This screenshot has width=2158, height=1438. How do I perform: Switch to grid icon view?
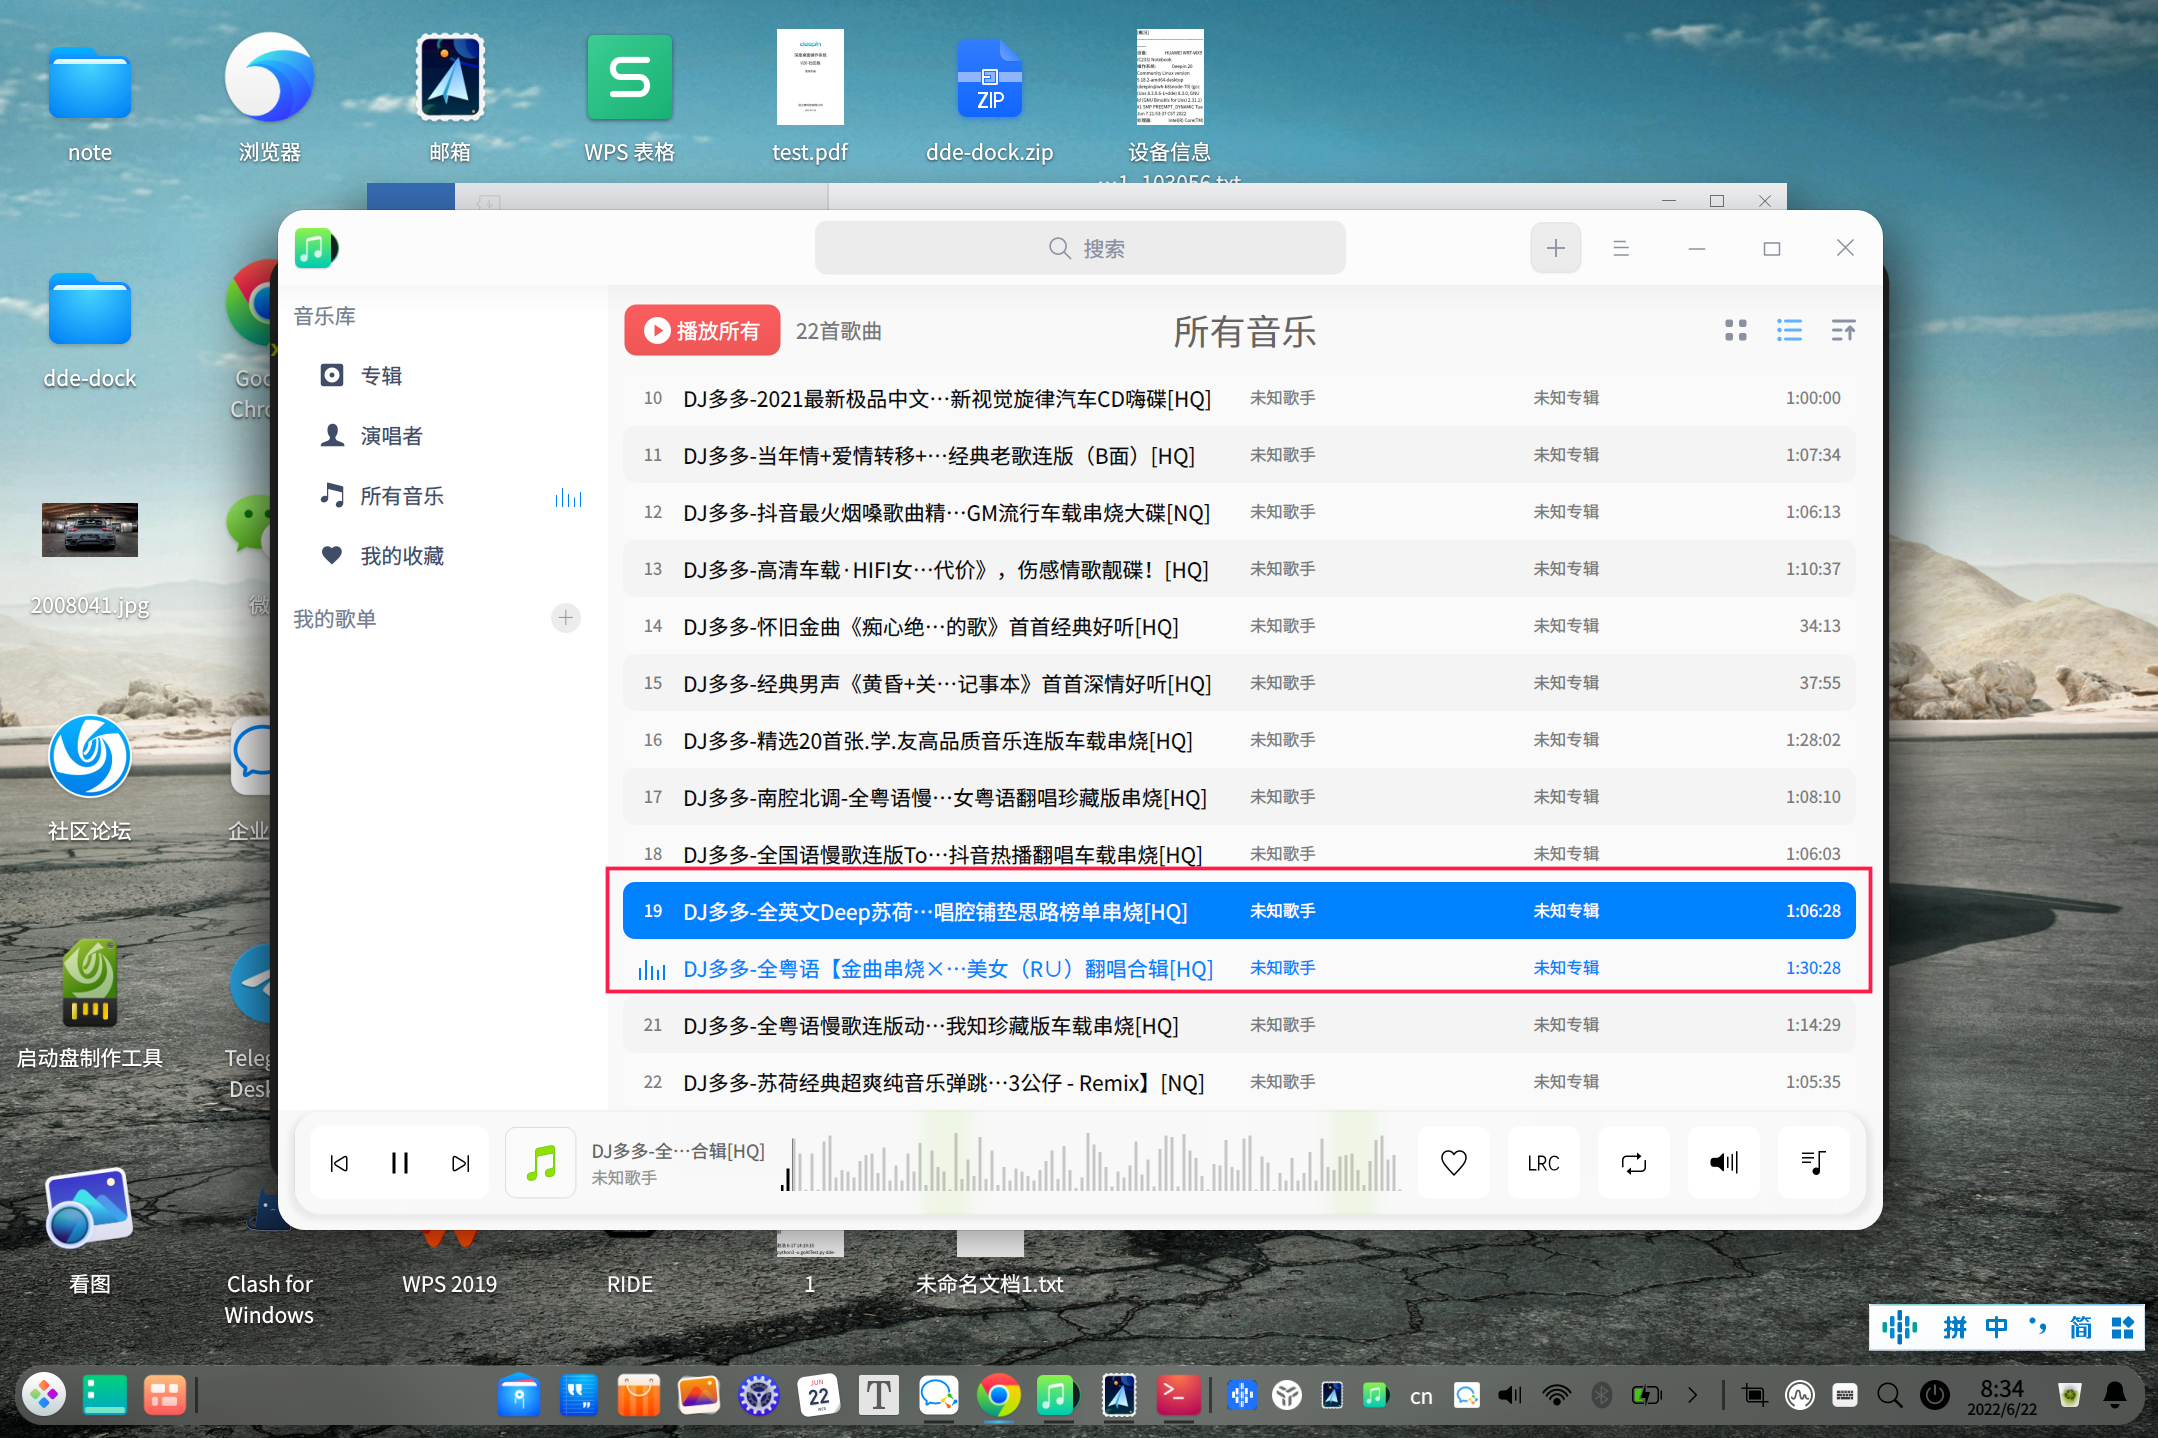click(x=1736, y=331)
